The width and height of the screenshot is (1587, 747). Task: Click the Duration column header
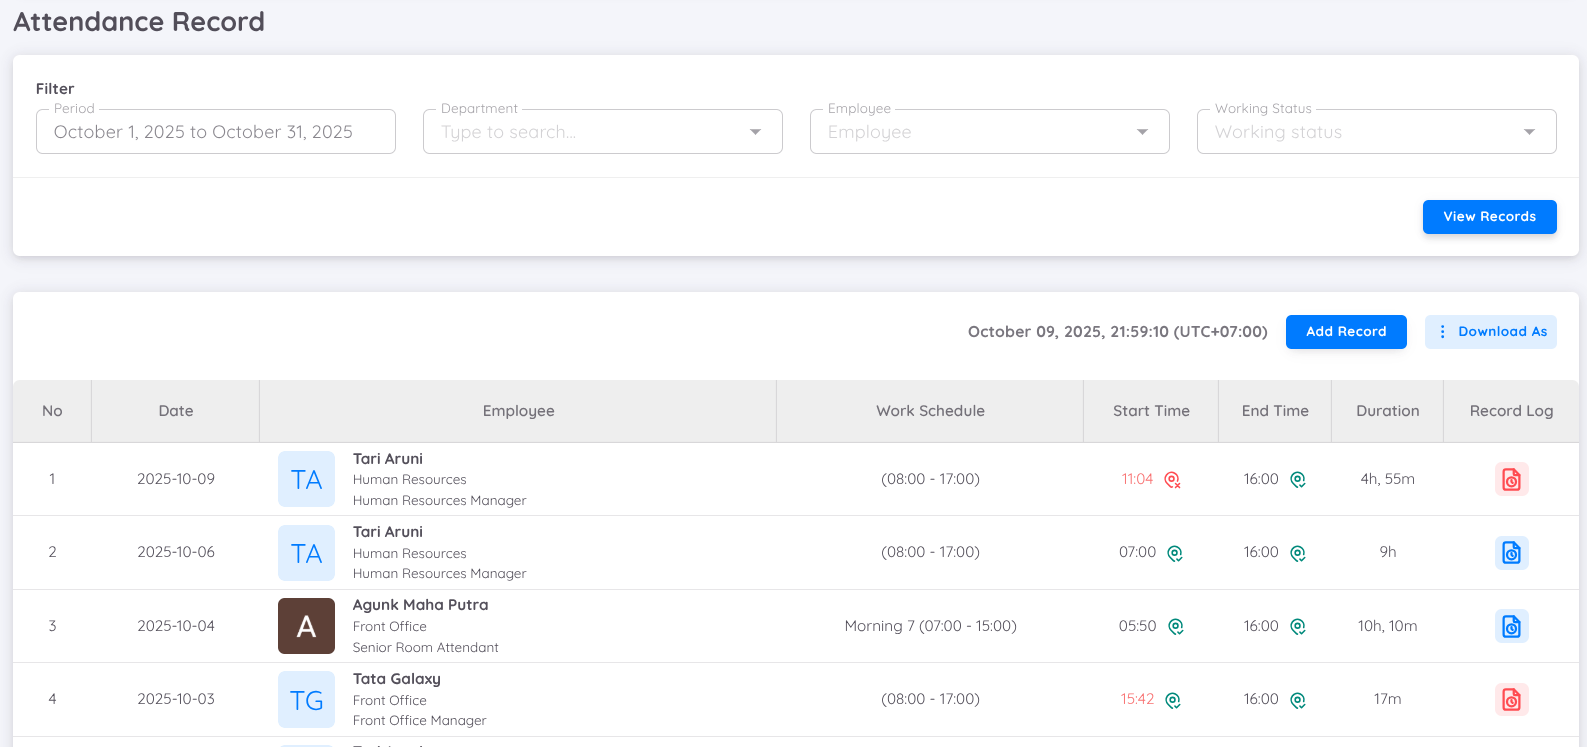(x=1387, y=411)
